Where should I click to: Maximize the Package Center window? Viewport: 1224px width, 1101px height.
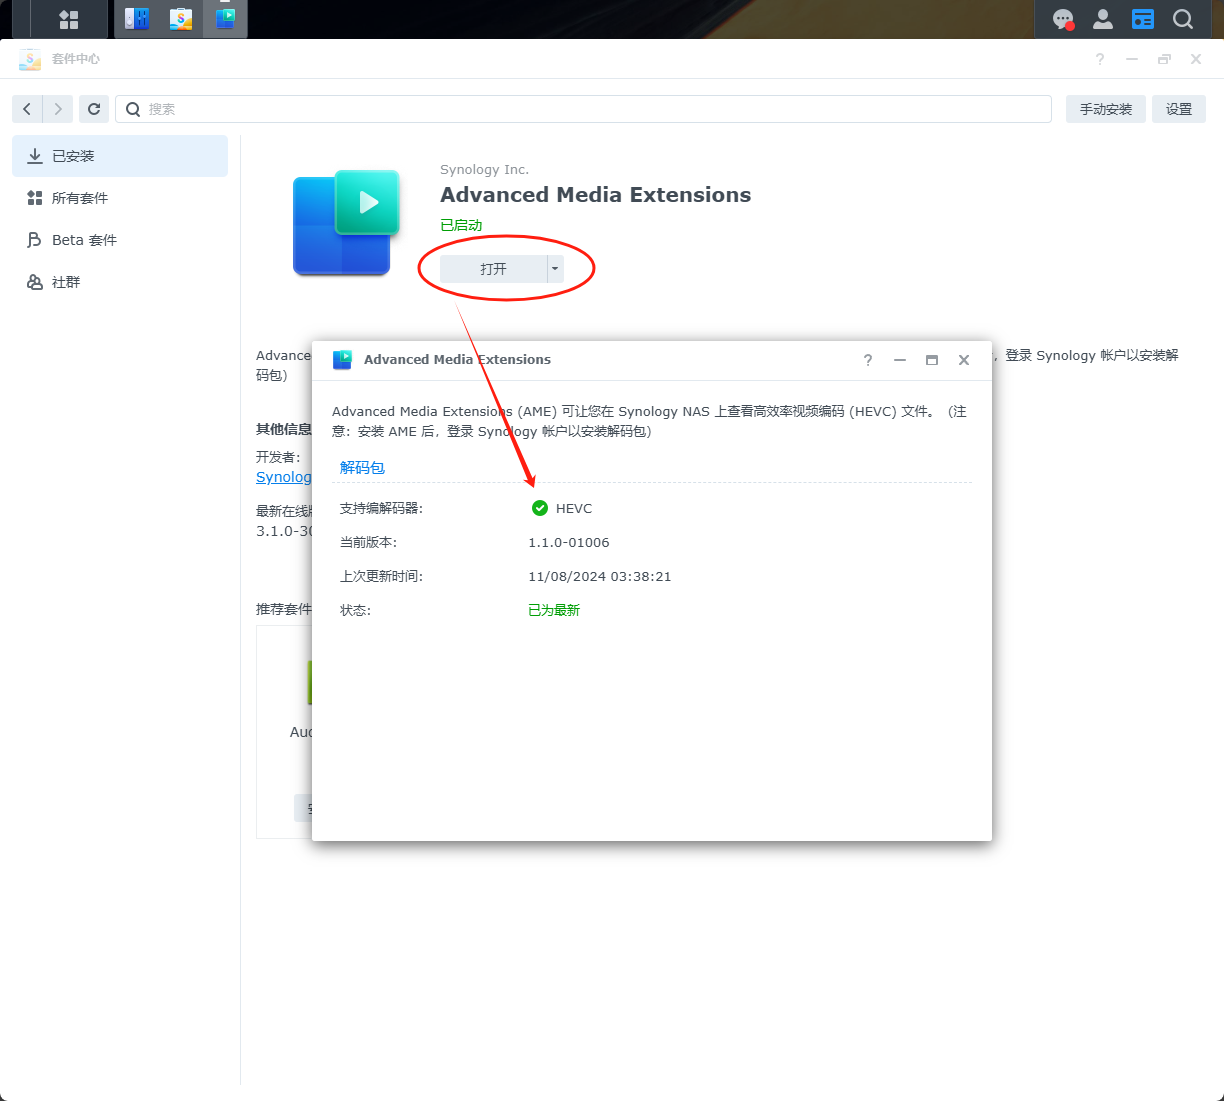click(x=1164, y=59)
